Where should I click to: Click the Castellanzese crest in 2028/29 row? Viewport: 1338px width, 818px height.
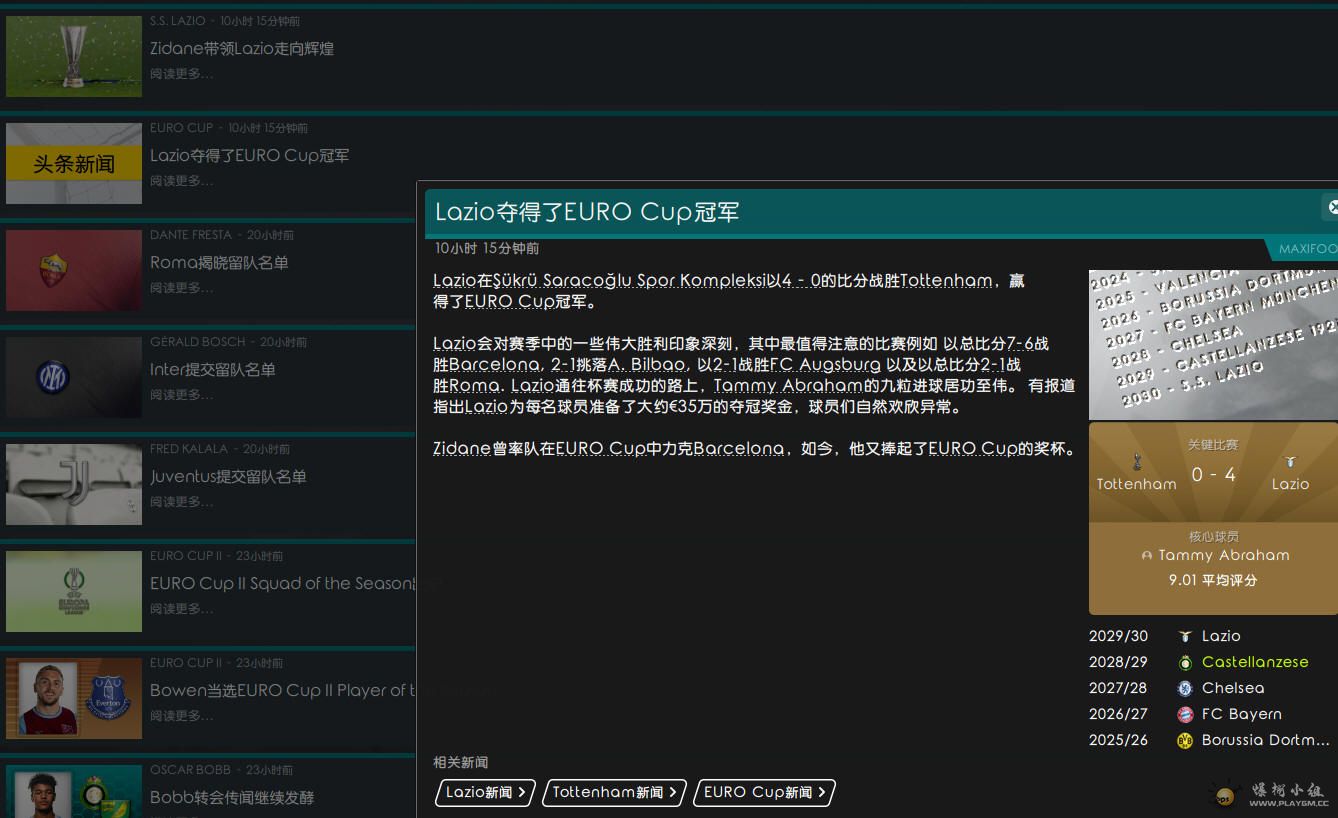[1185, 662]
